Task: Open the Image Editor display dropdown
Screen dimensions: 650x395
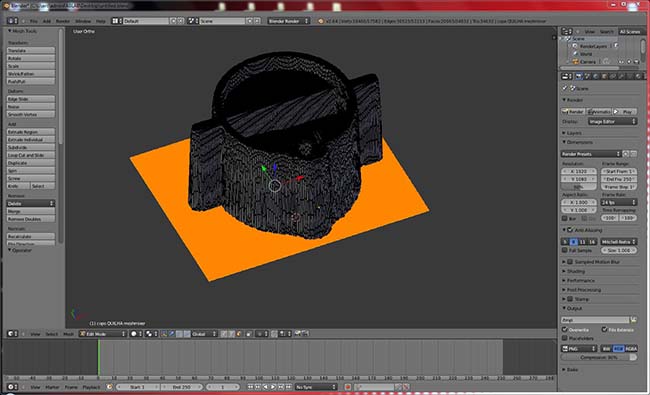Action: (612, 122)
